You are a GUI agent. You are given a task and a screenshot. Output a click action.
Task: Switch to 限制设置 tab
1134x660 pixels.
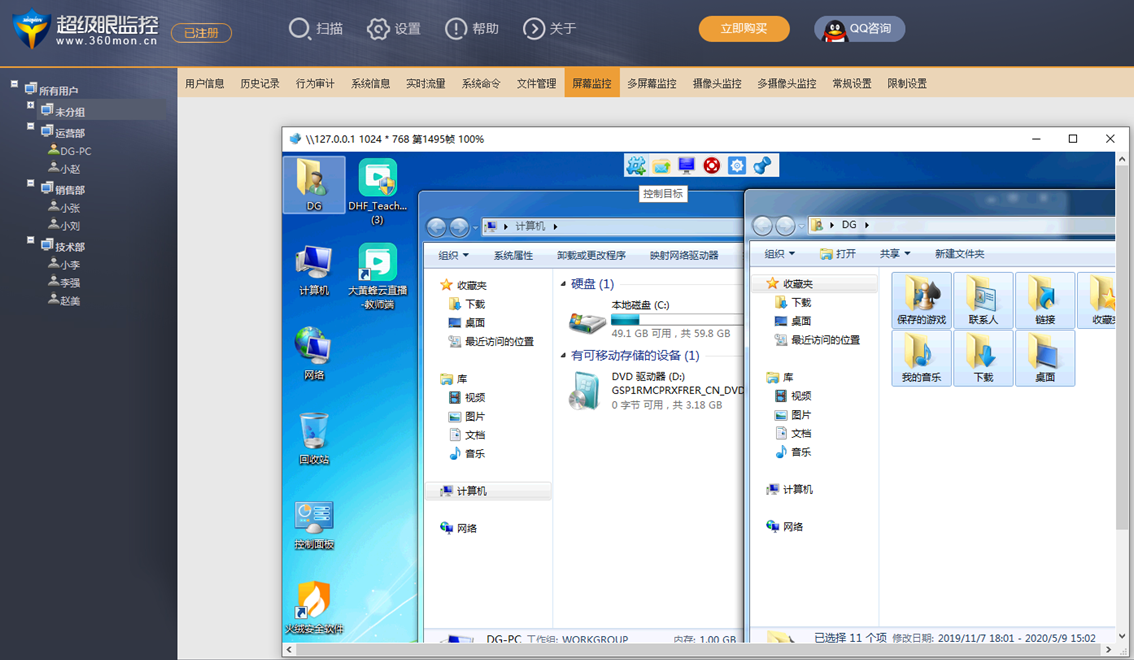907,83
